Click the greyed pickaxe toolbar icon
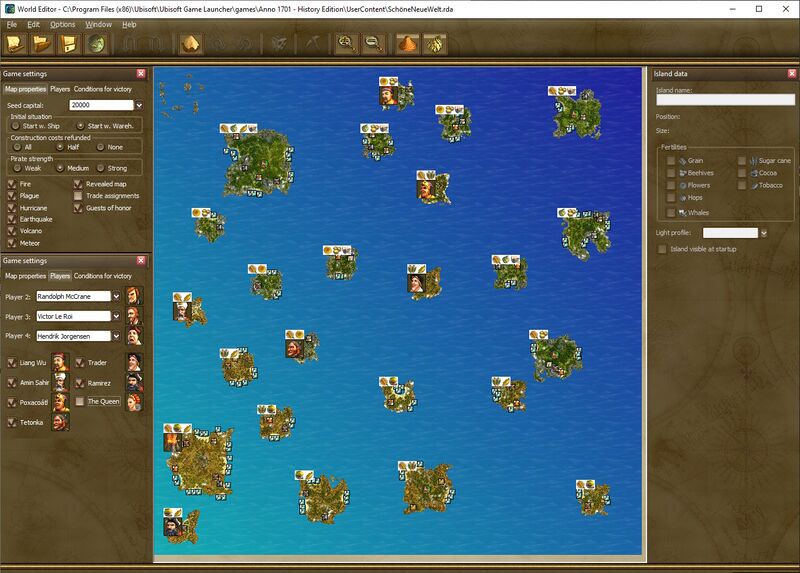This screenshot has width=800, height=573. (x=313, y=44)
